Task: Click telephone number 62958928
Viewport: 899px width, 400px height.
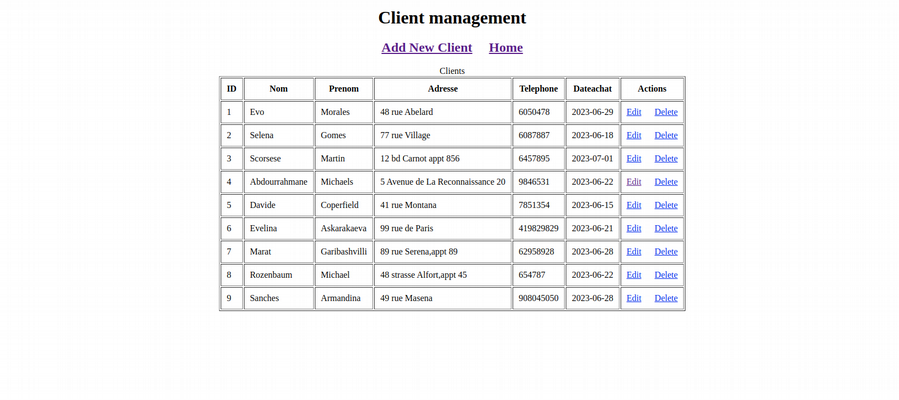Action: coord(538,252)
